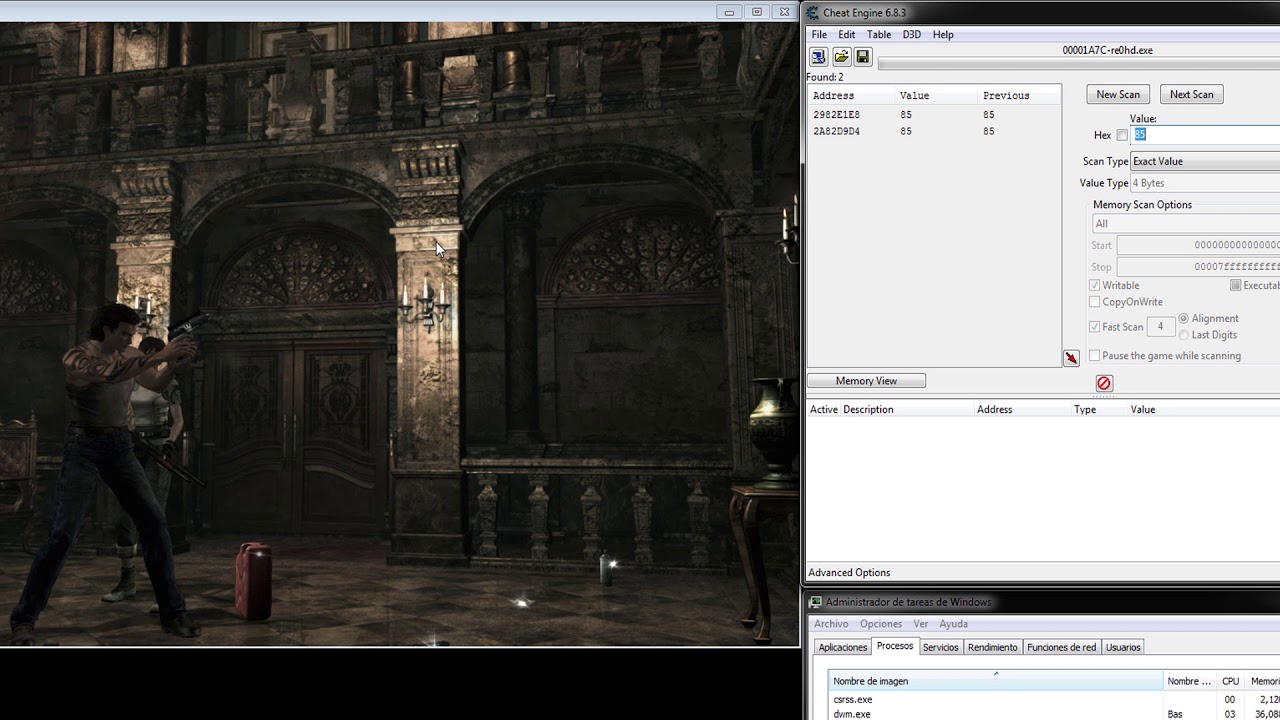Click Advanced Options
The image size is (1280, 720).
click(849, 573)
